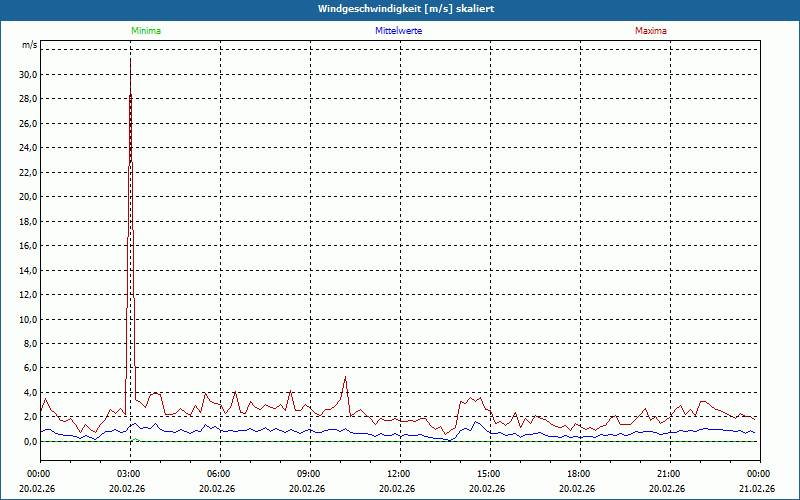Click the m/s unit label
The image size is (800, 500).
[30, 45]
